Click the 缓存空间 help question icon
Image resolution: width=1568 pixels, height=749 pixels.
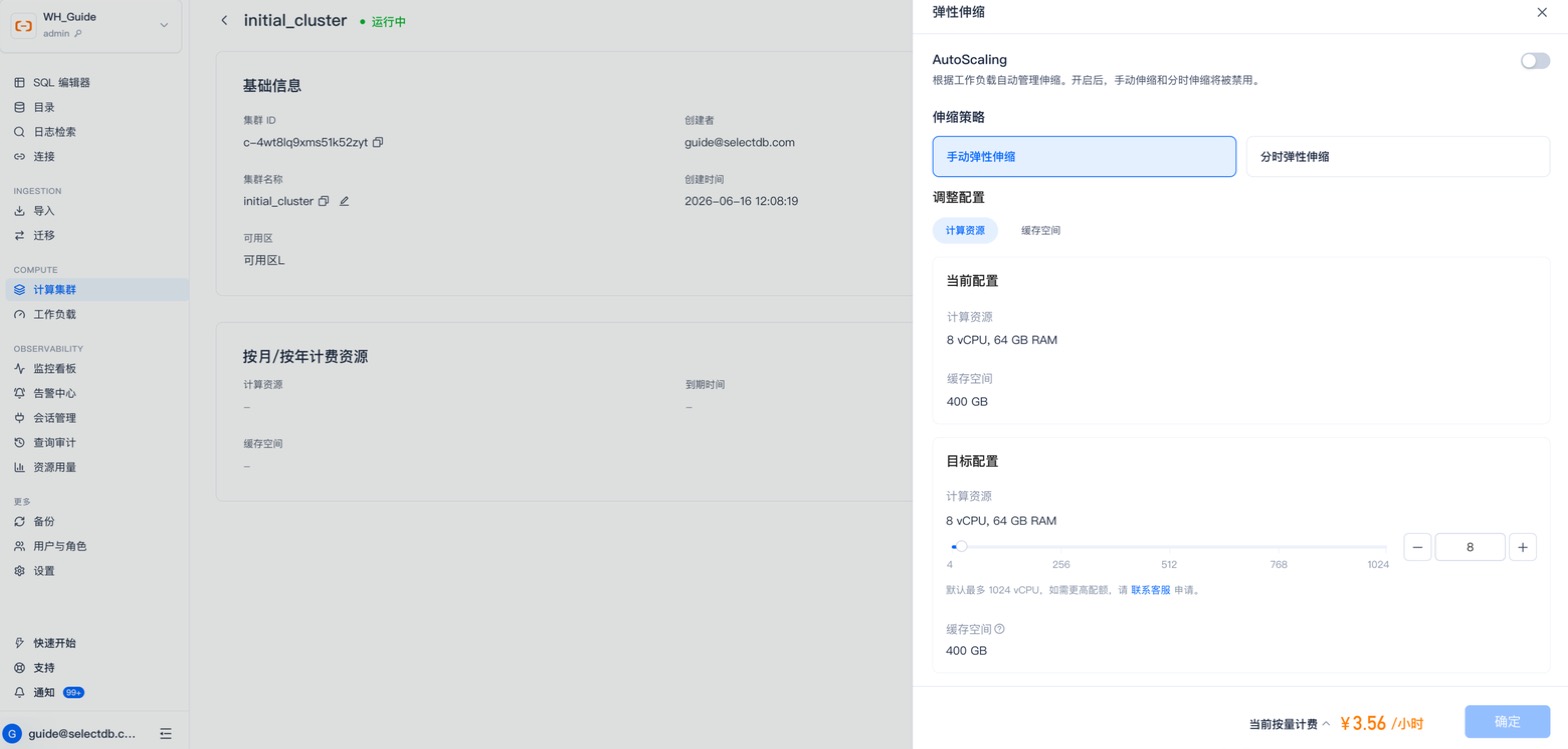(x=999, y=629)
